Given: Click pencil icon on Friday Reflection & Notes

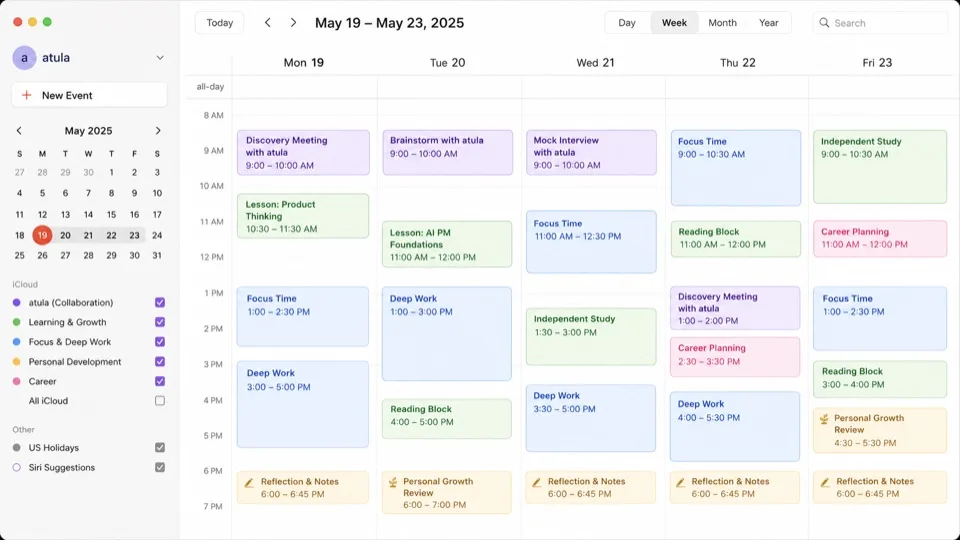Looking at the screenshot, I should [825, 482].
